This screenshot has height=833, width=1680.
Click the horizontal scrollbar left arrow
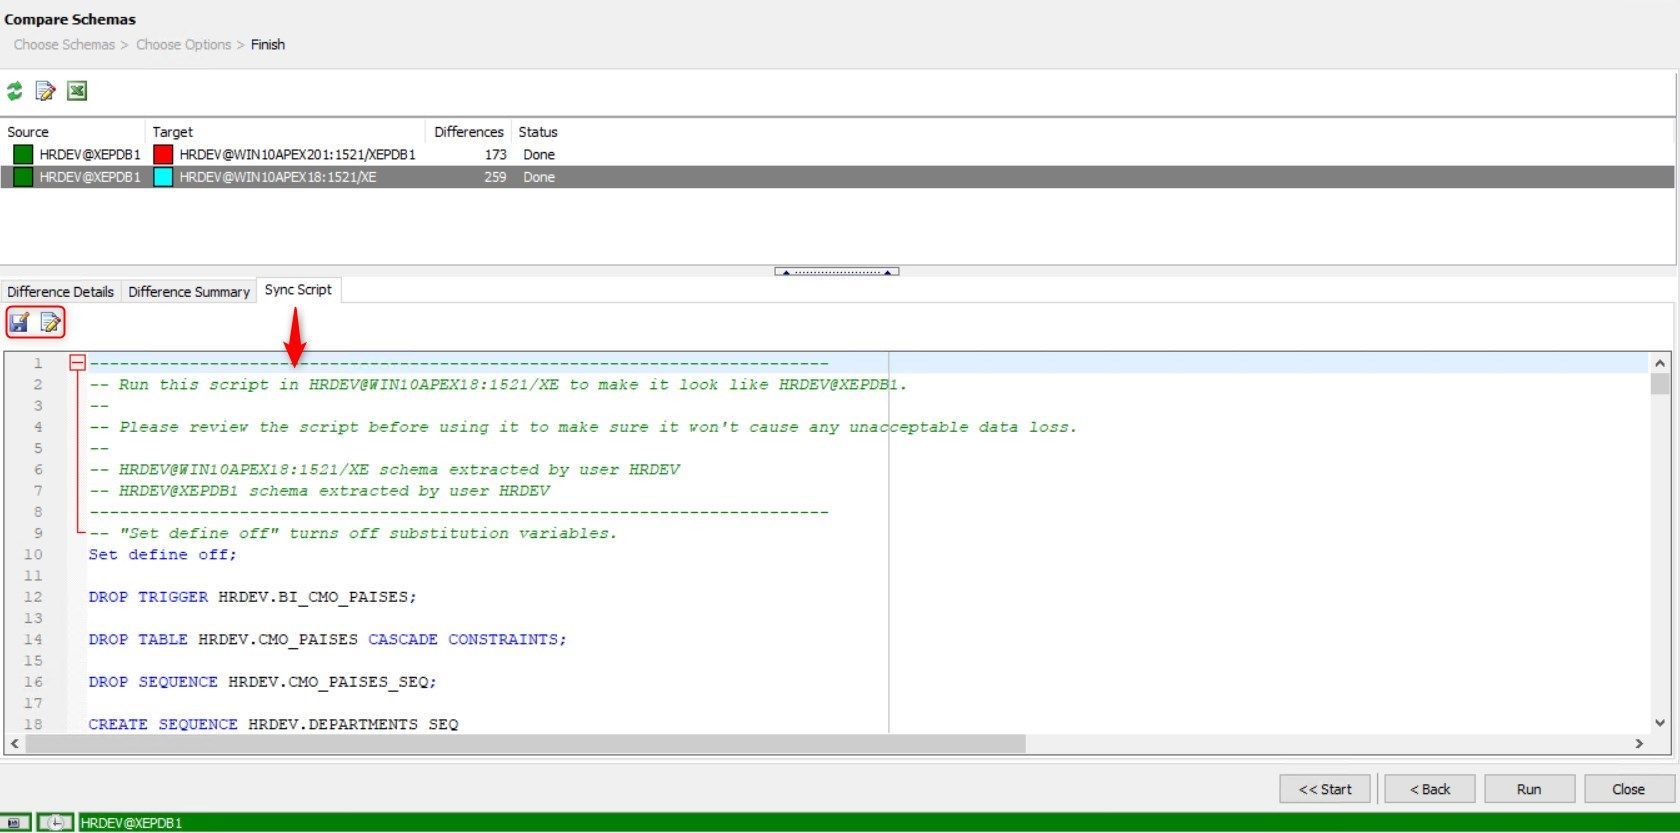coord(14,743)
